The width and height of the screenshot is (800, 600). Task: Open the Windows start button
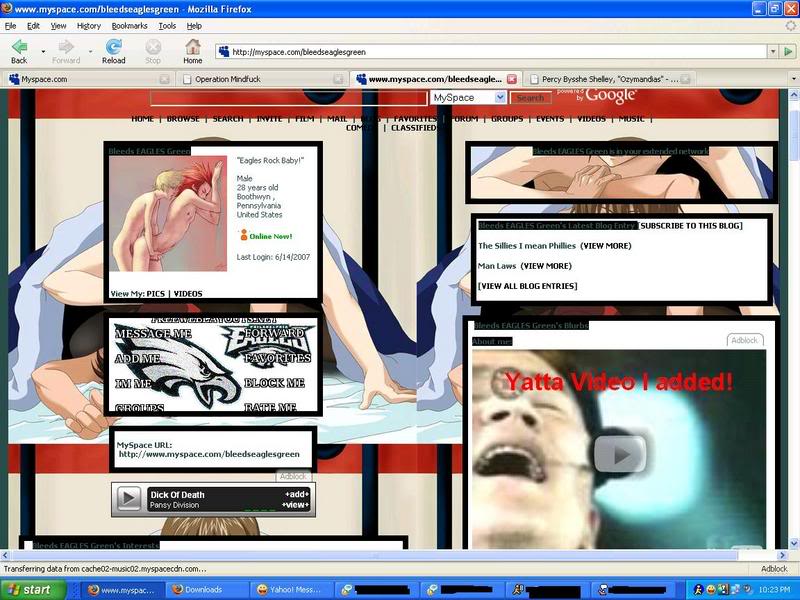(33, 590)
